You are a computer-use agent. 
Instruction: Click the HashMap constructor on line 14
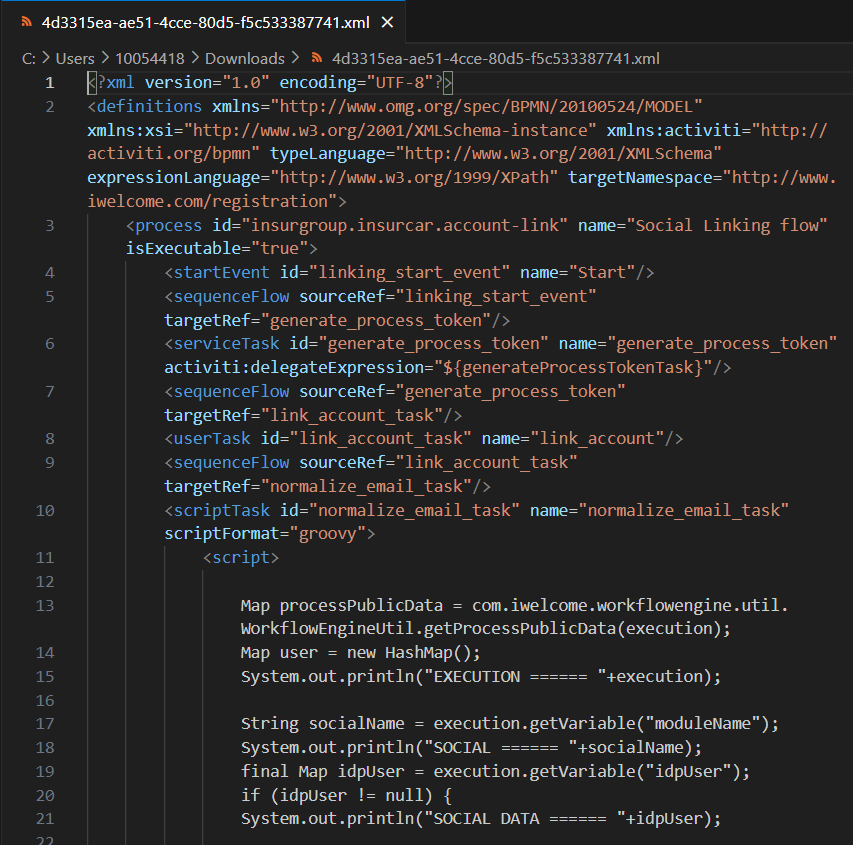point(428,653)
